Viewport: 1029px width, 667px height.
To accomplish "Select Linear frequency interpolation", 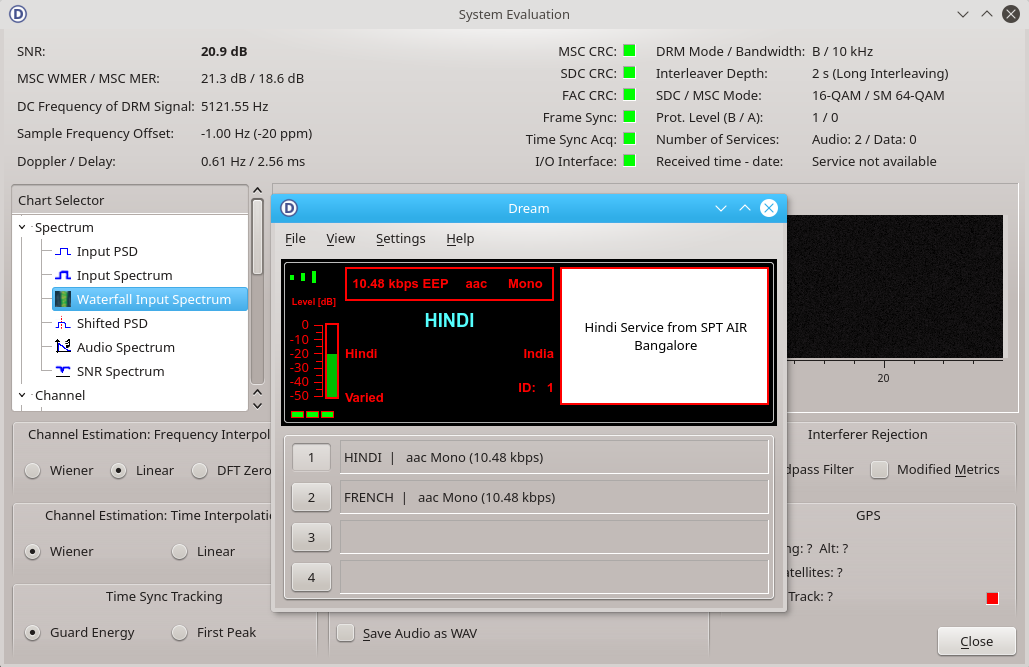I will 118,471.
